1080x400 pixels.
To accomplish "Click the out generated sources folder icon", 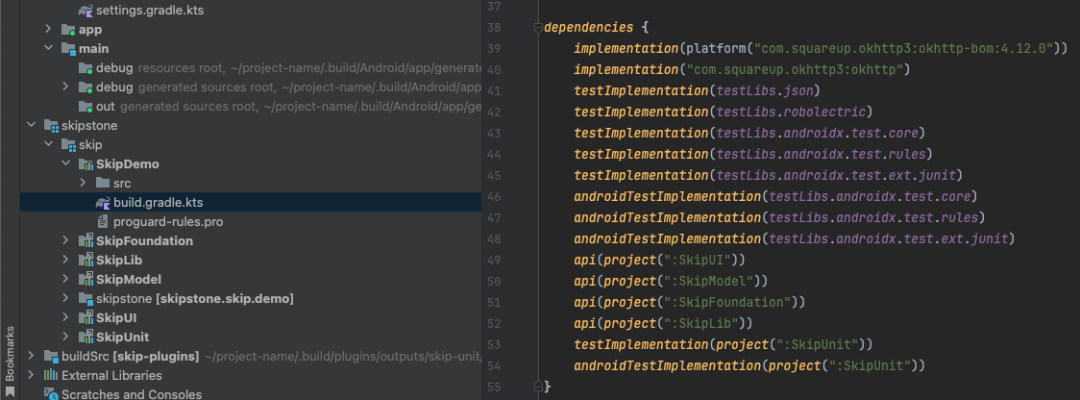I will pyautogui.click(x=85, y=106).
